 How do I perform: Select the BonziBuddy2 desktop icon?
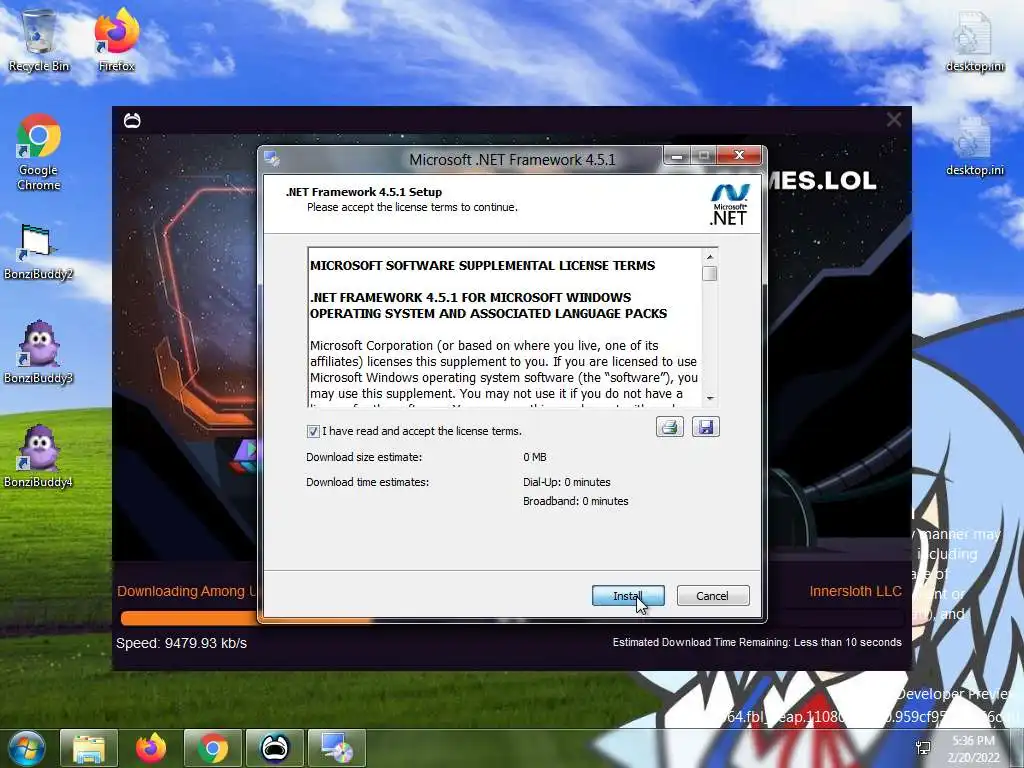coord(39,252)
